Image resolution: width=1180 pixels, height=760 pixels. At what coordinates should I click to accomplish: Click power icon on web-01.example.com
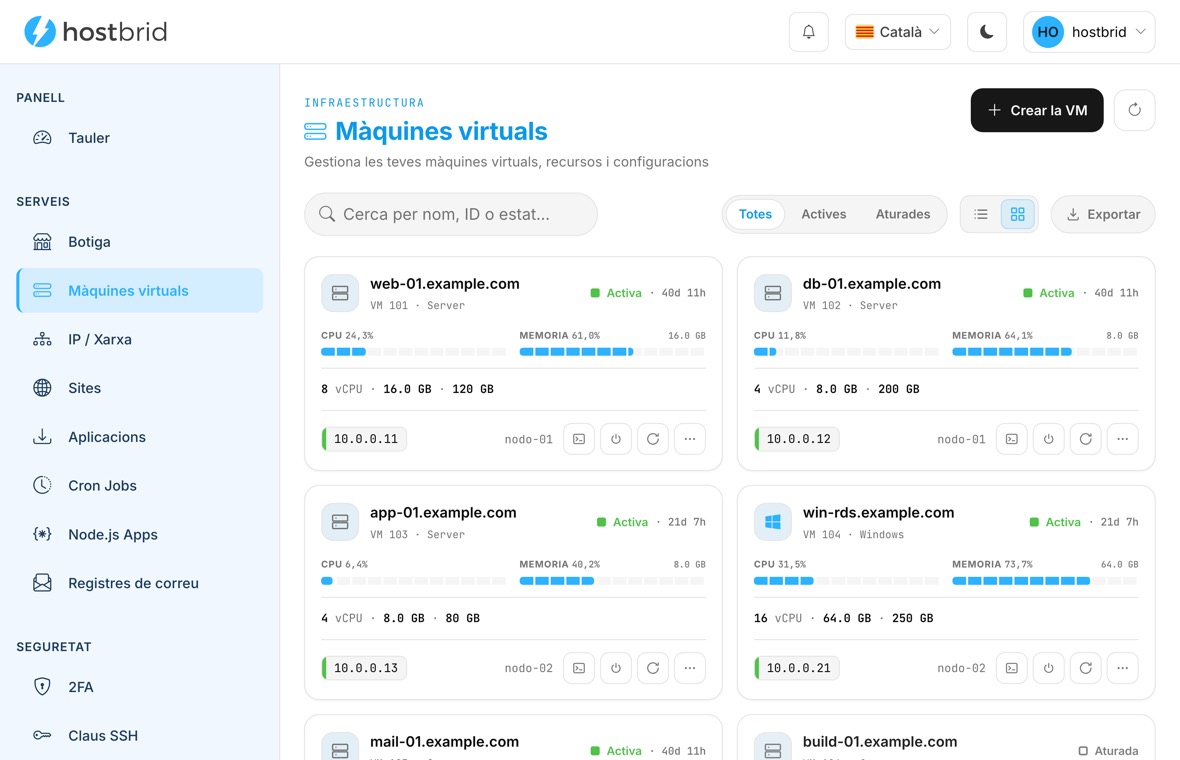(616, 439)
